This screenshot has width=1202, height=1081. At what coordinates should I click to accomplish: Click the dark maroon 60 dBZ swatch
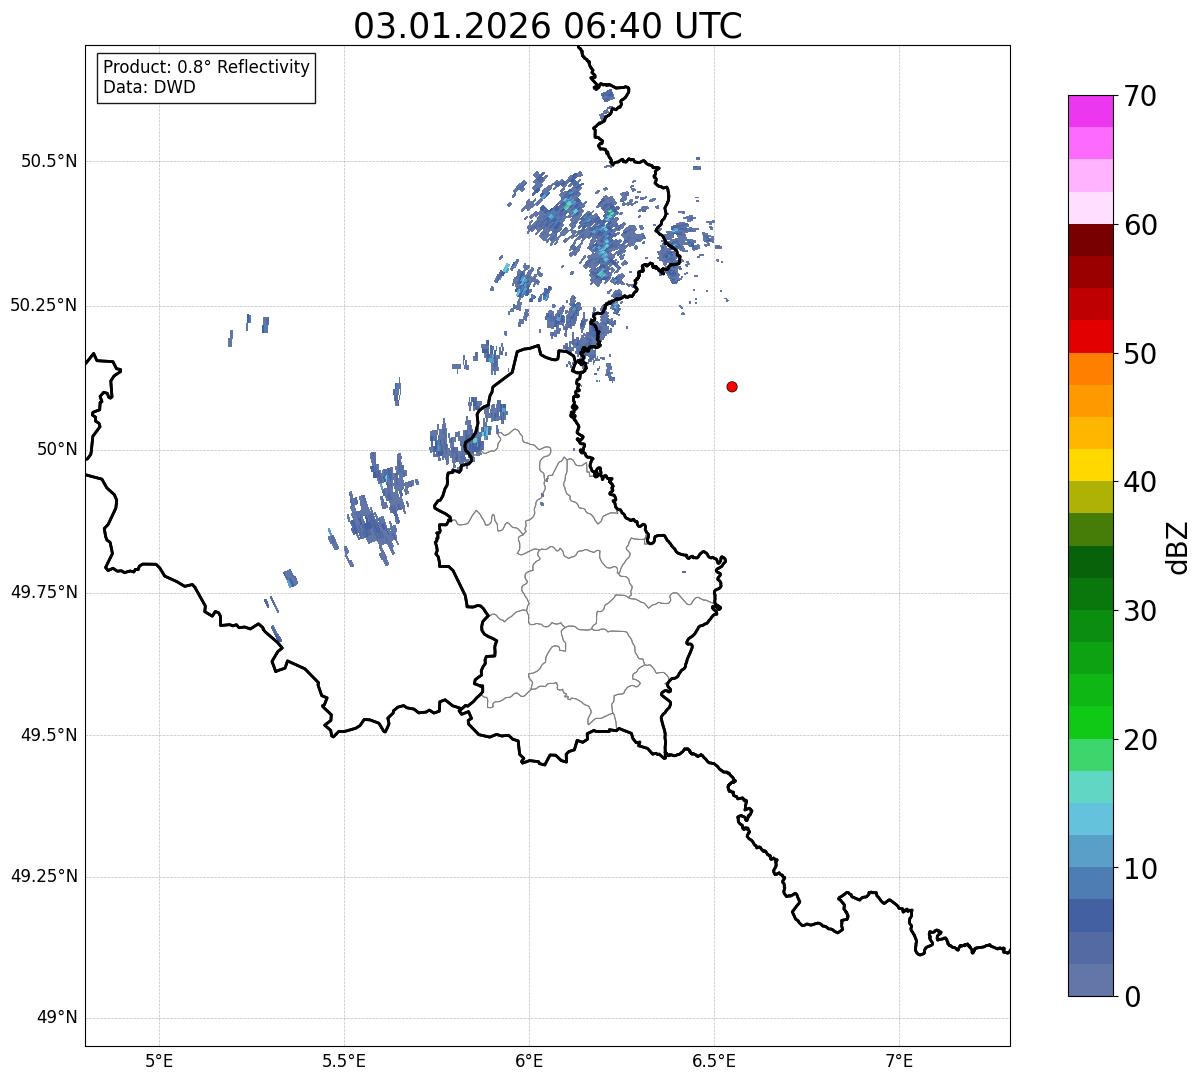point(1090,240)
